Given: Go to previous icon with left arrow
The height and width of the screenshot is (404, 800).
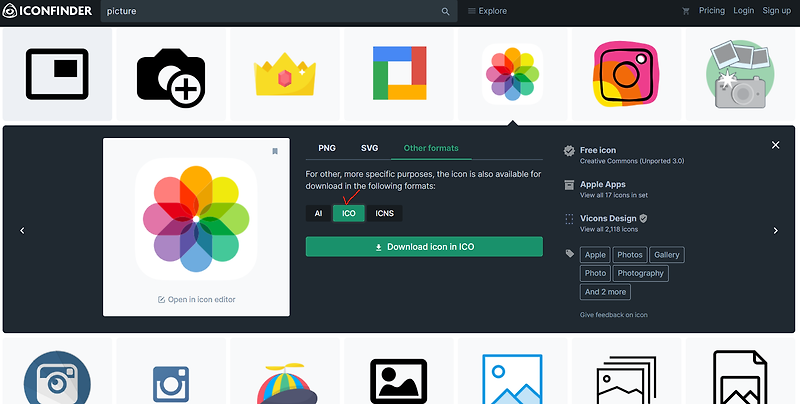Looking at the screenshot, I should [22, 231].
